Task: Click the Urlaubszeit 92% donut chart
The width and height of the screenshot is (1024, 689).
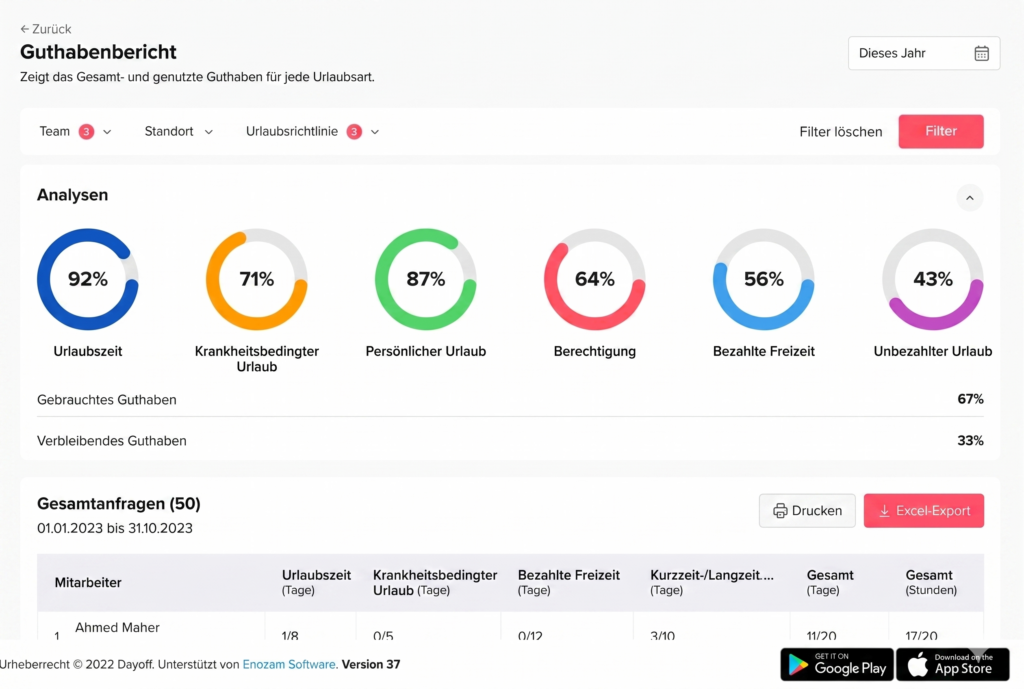Action: click(87, 279)
